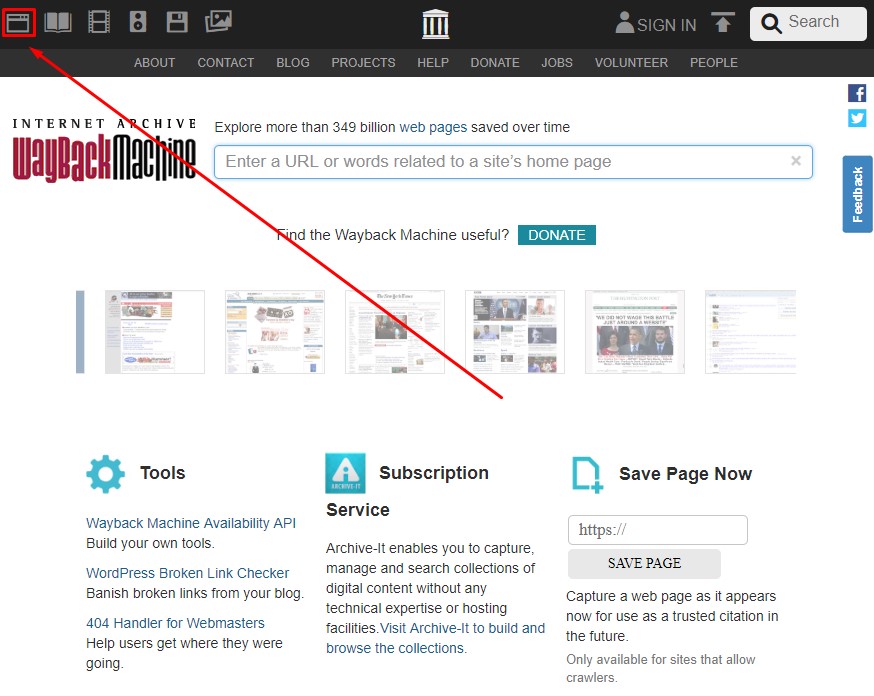Open the Video film strip icon

click(x=99, y=22)
